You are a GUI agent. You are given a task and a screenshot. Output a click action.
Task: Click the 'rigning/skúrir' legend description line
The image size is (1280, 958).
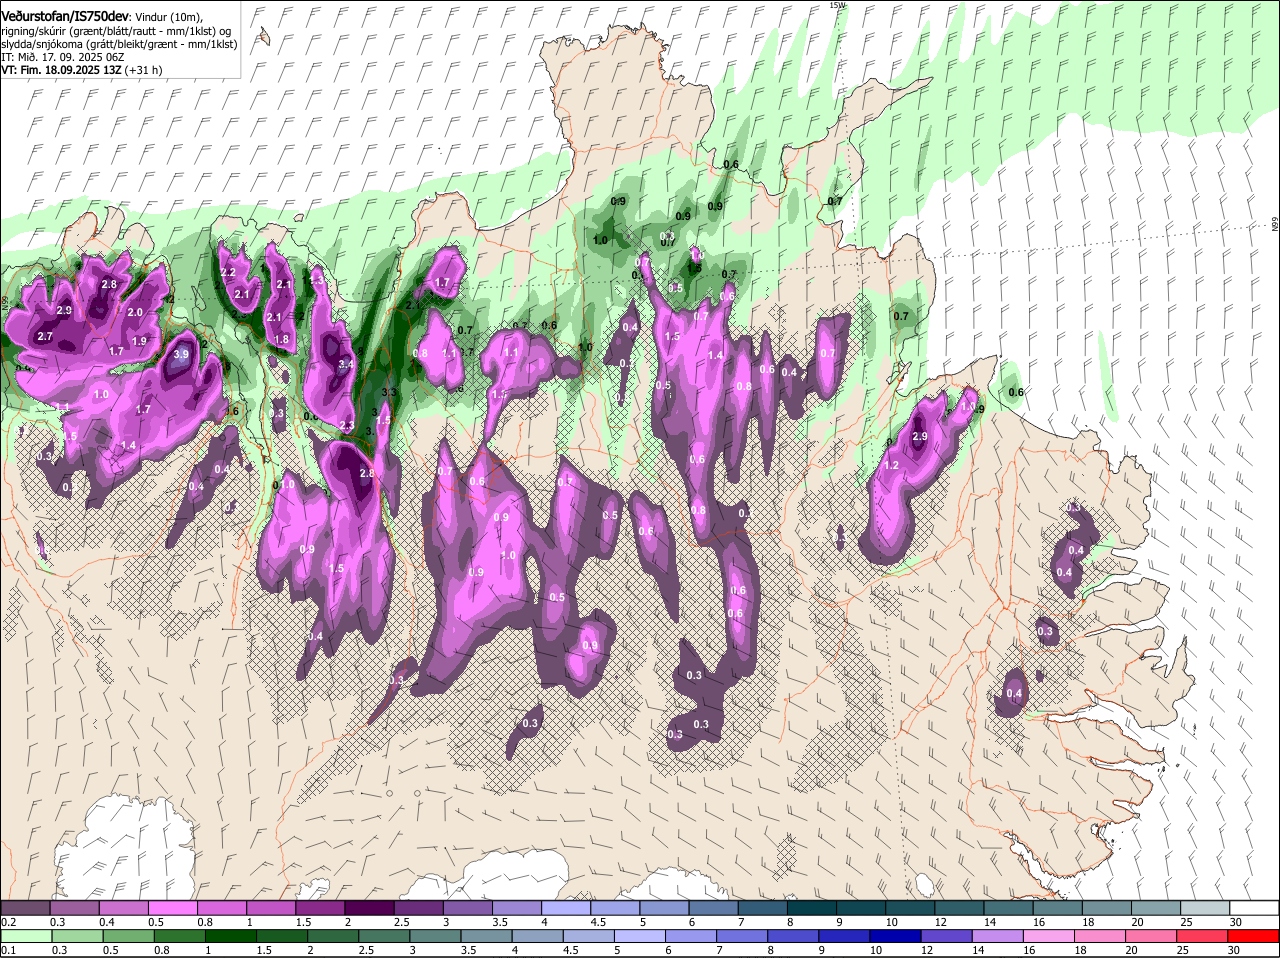coord(115,31)
